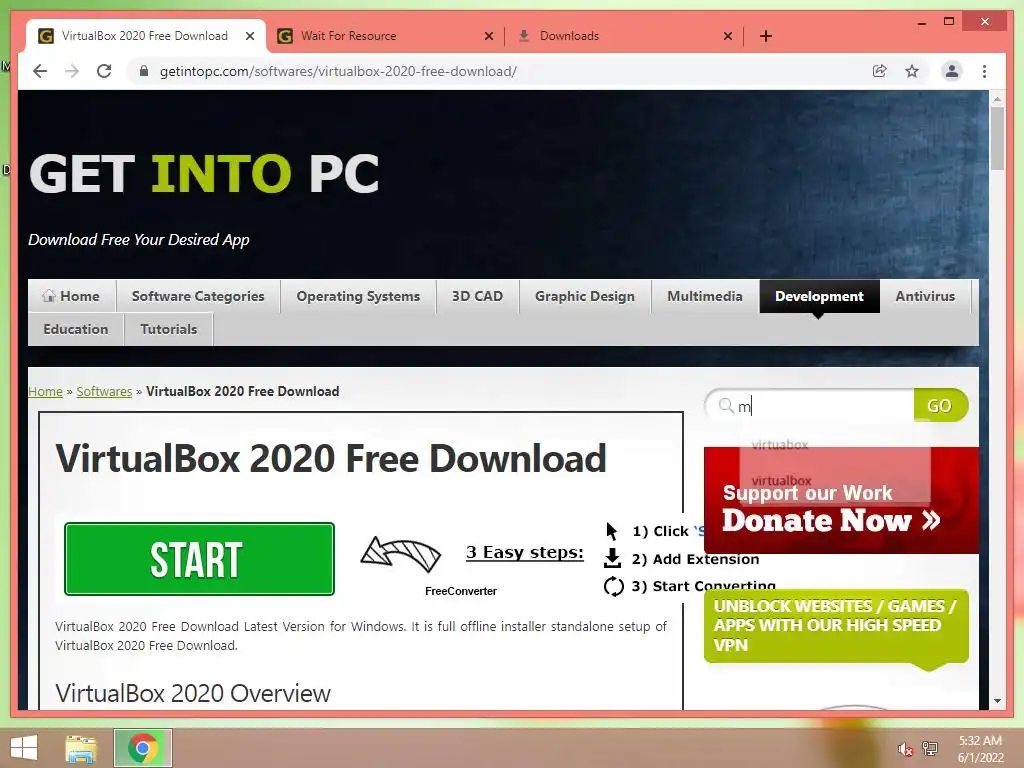Open the Tutorials menu item
1024x768 pixels.
click(168, 329)
